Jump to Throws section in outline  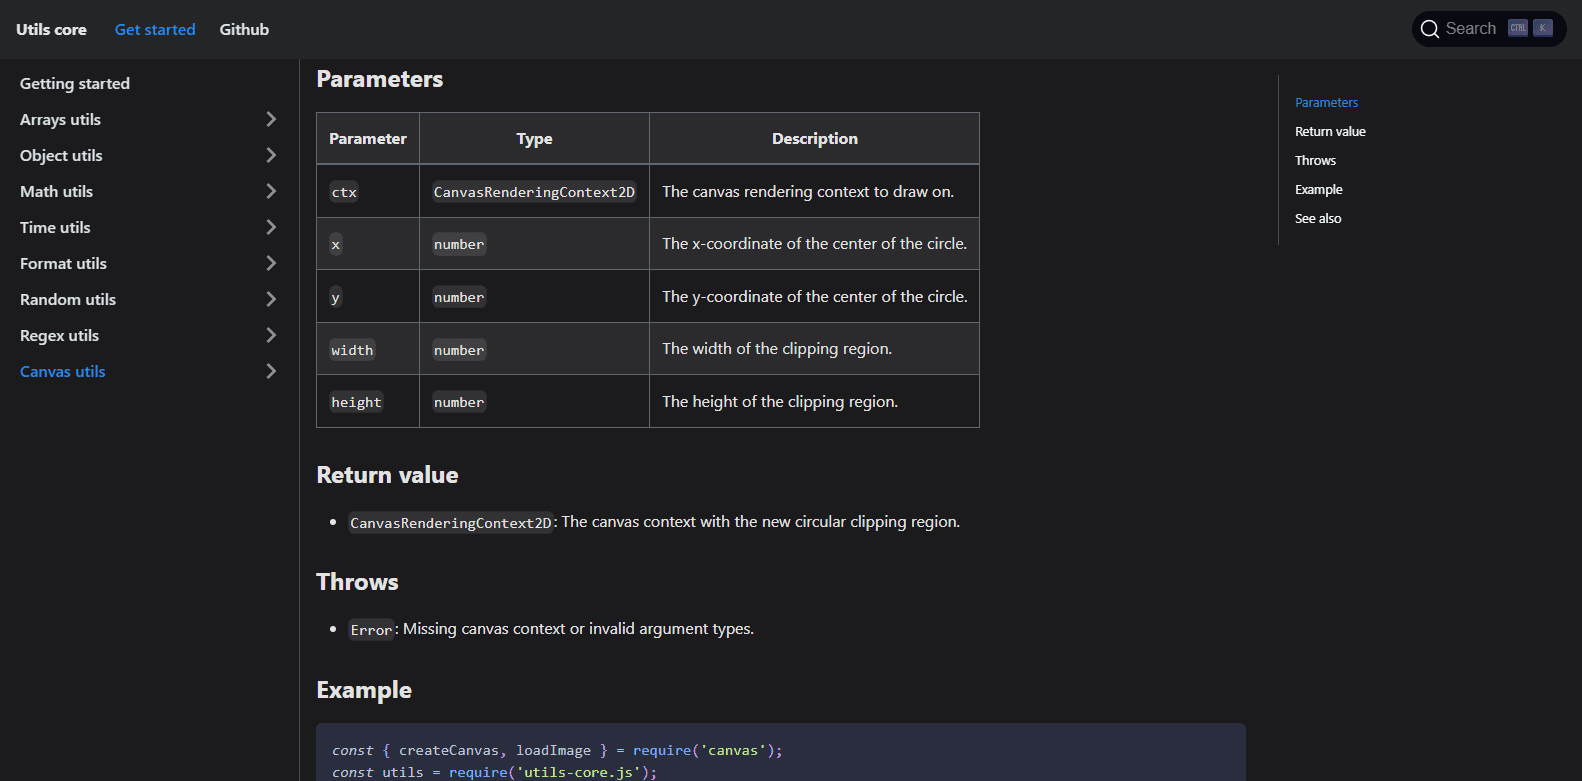pos(1315,161)
